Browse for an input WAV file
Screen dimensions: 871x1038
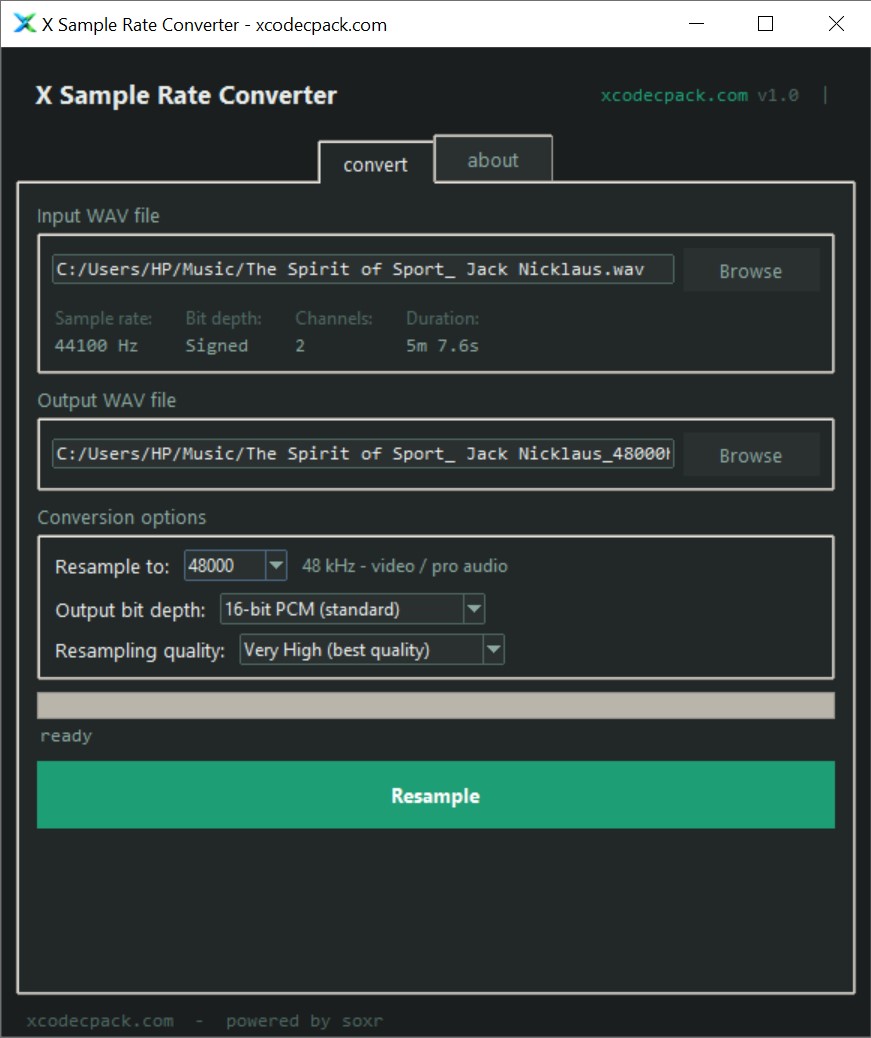coord(750,271)
